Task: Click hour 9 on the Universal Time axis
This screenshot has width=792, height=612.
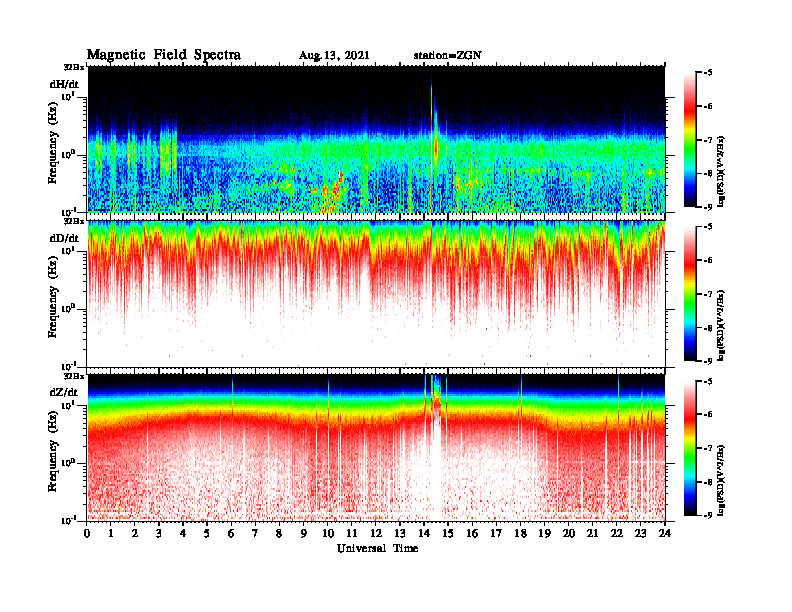Action: pyautogui.click(x=304, y=534)
